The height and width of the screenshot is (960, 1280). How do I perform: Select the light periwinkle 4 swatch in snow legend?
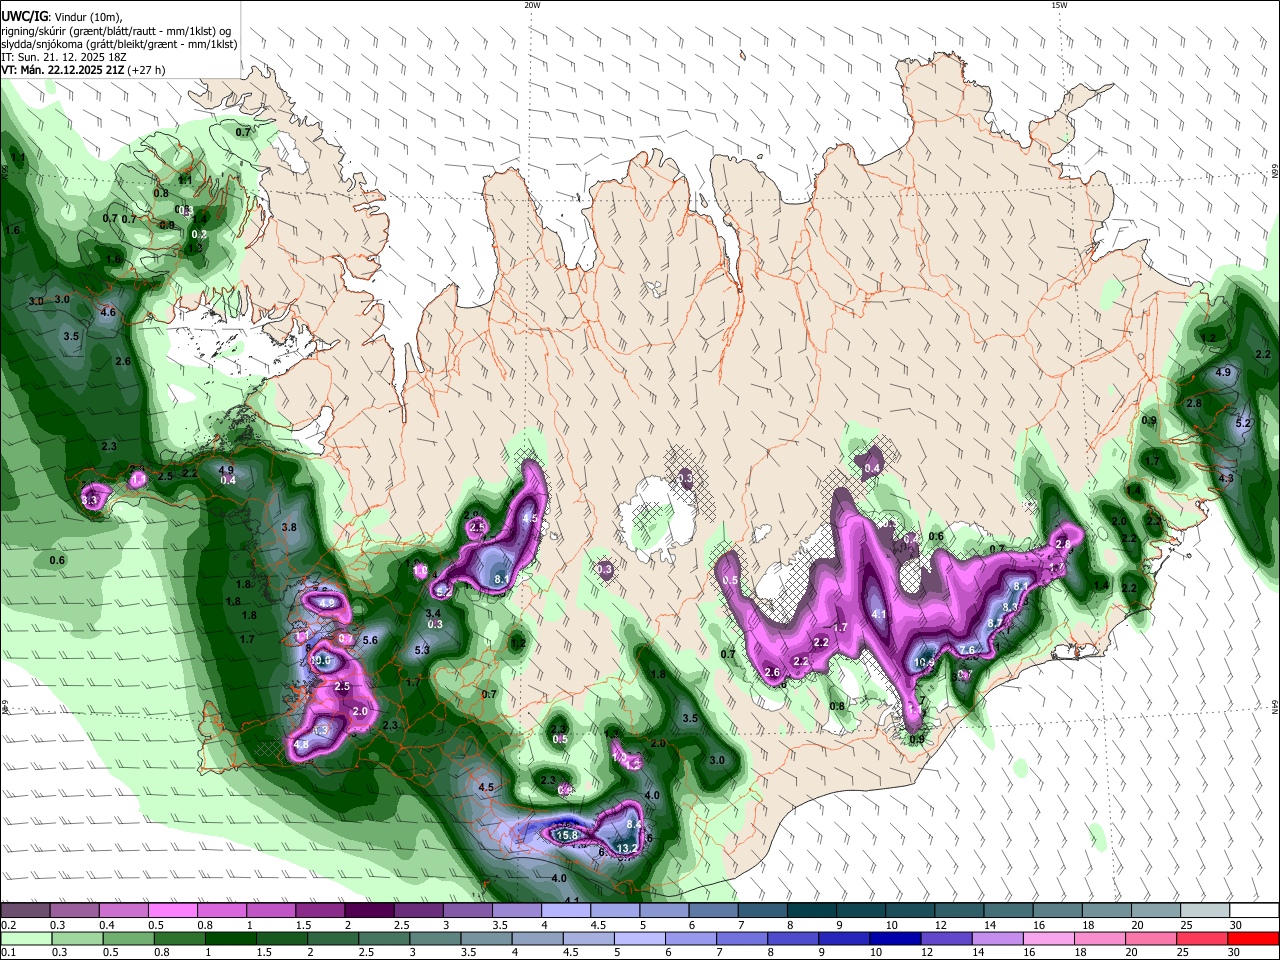point(566,911)
